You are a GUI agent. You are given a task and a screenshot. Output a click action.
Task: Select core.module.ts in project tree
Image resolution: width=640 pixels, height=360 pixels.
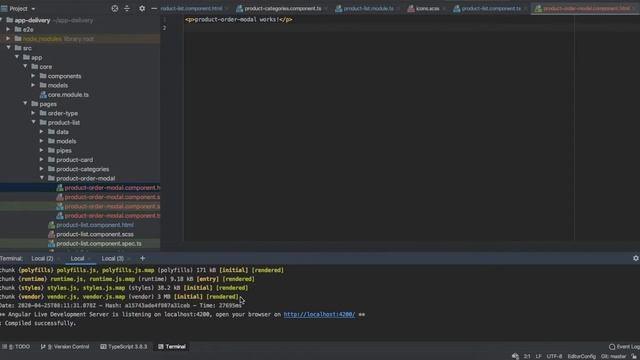pyautogui.click(x=68, y=95)
